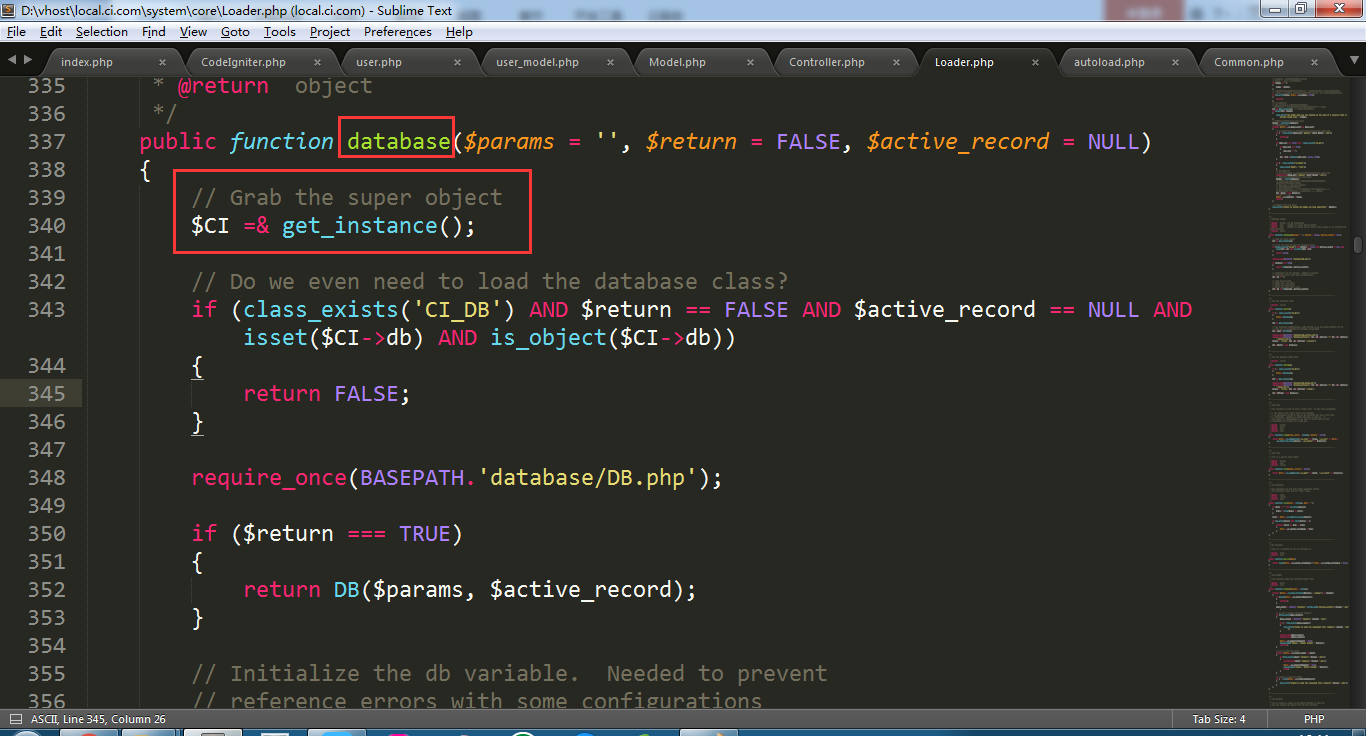Click line number 348 in the gutter
1366x736 pixels.
46,478
